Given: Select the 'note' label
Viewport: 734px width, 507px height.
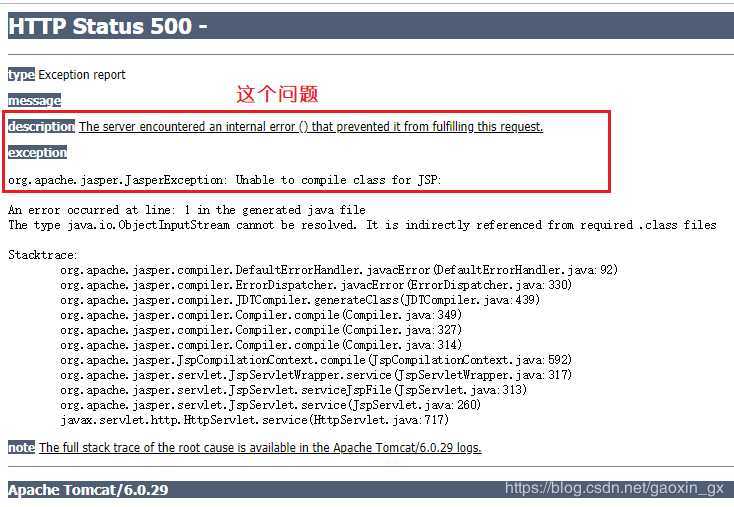Looking at the screenshot, I should click(21, 448).
